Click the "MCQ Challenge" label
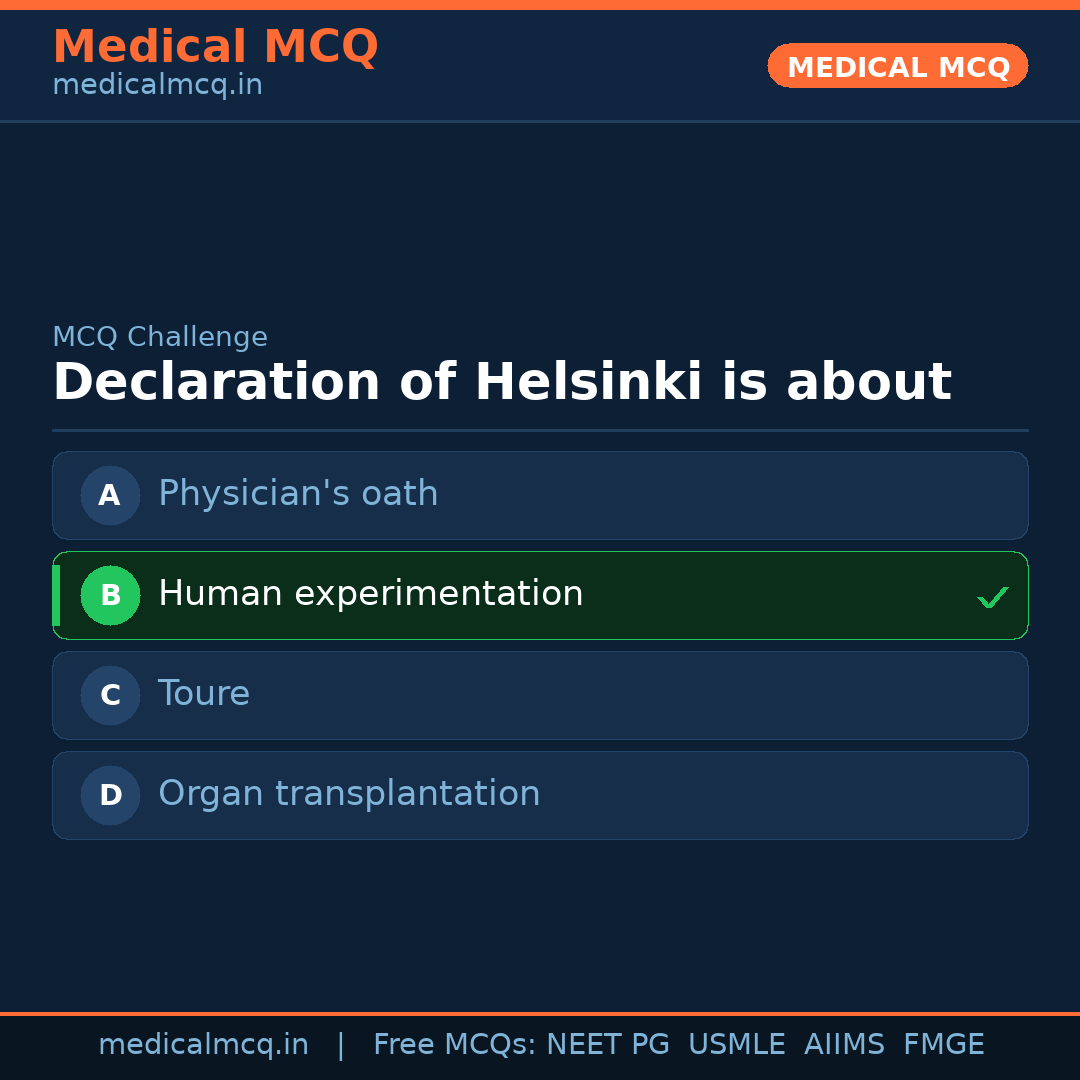The image size is (1080, 1080). [160, 338]
